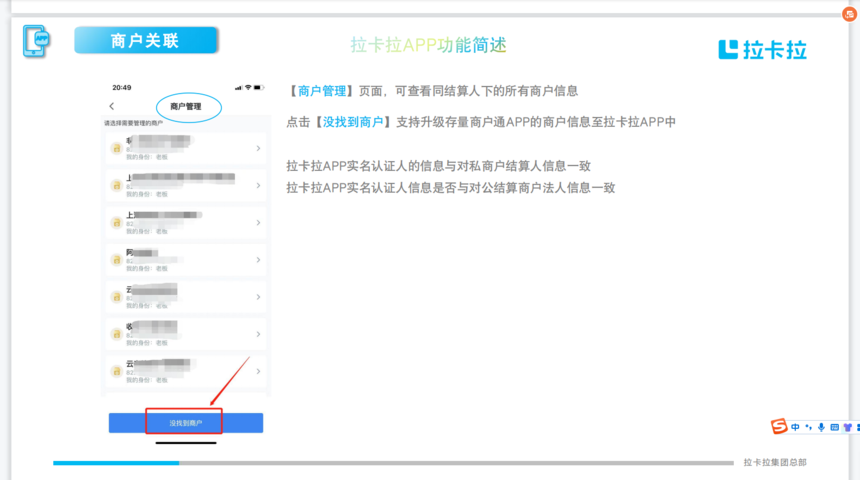
Task: Open seventh merchant via its right chevron
Action: pyautogui.click(x=258, y=371)
